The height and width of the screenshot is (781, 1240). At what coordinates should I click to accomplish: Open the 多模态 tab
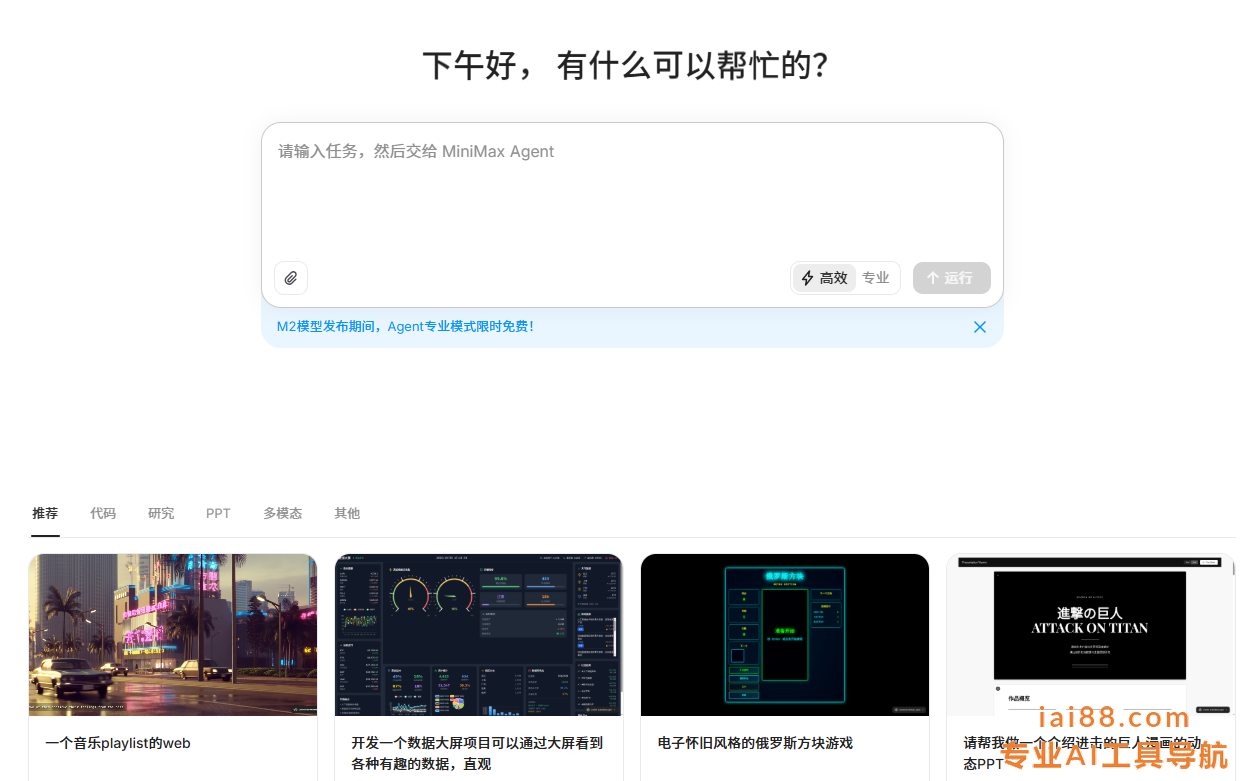click(283, 513)
